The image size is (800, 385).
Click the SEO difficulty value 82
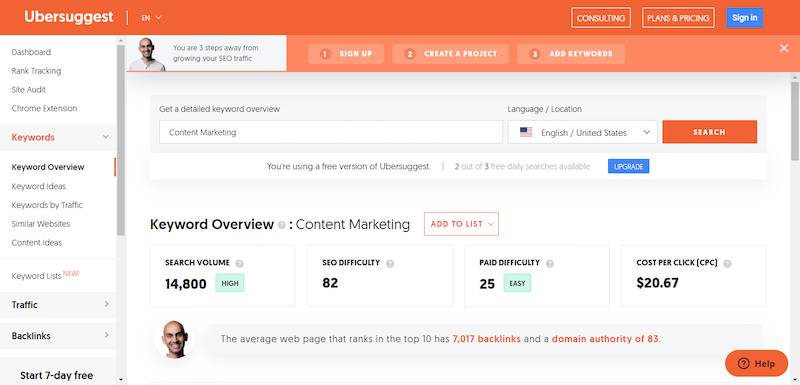pos(330,283)
